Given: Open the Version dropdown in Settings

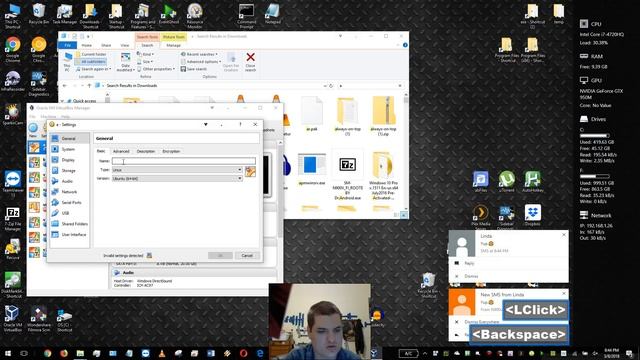Looking at the screenshot, I should tap(178, 179).
